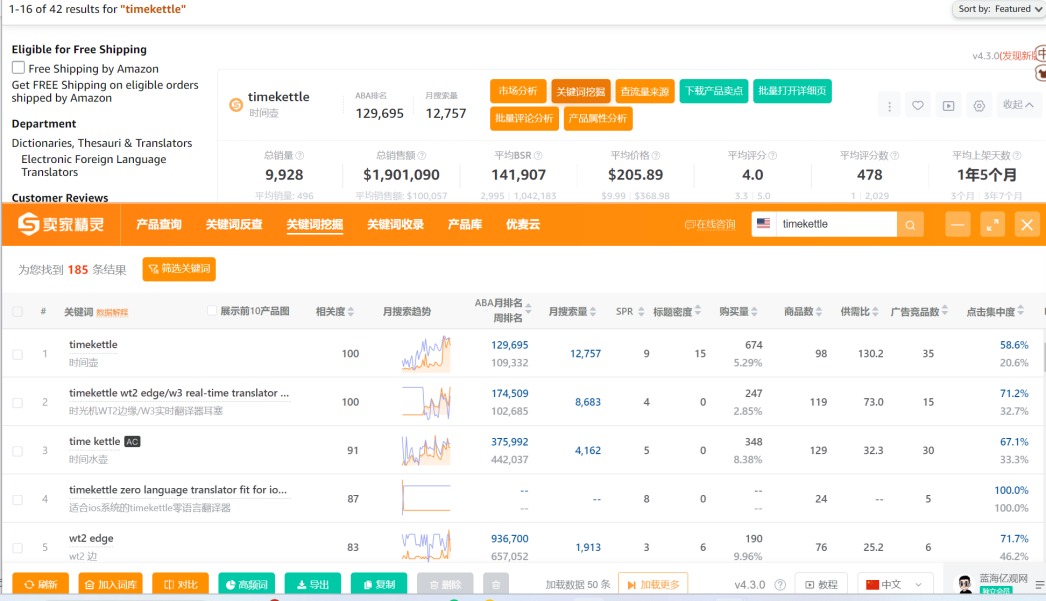Check Free Shipping by Amazon checkbox
The height and width of the screenshot is (601, 1046).
pyautogui.click(x=18, y=68)
